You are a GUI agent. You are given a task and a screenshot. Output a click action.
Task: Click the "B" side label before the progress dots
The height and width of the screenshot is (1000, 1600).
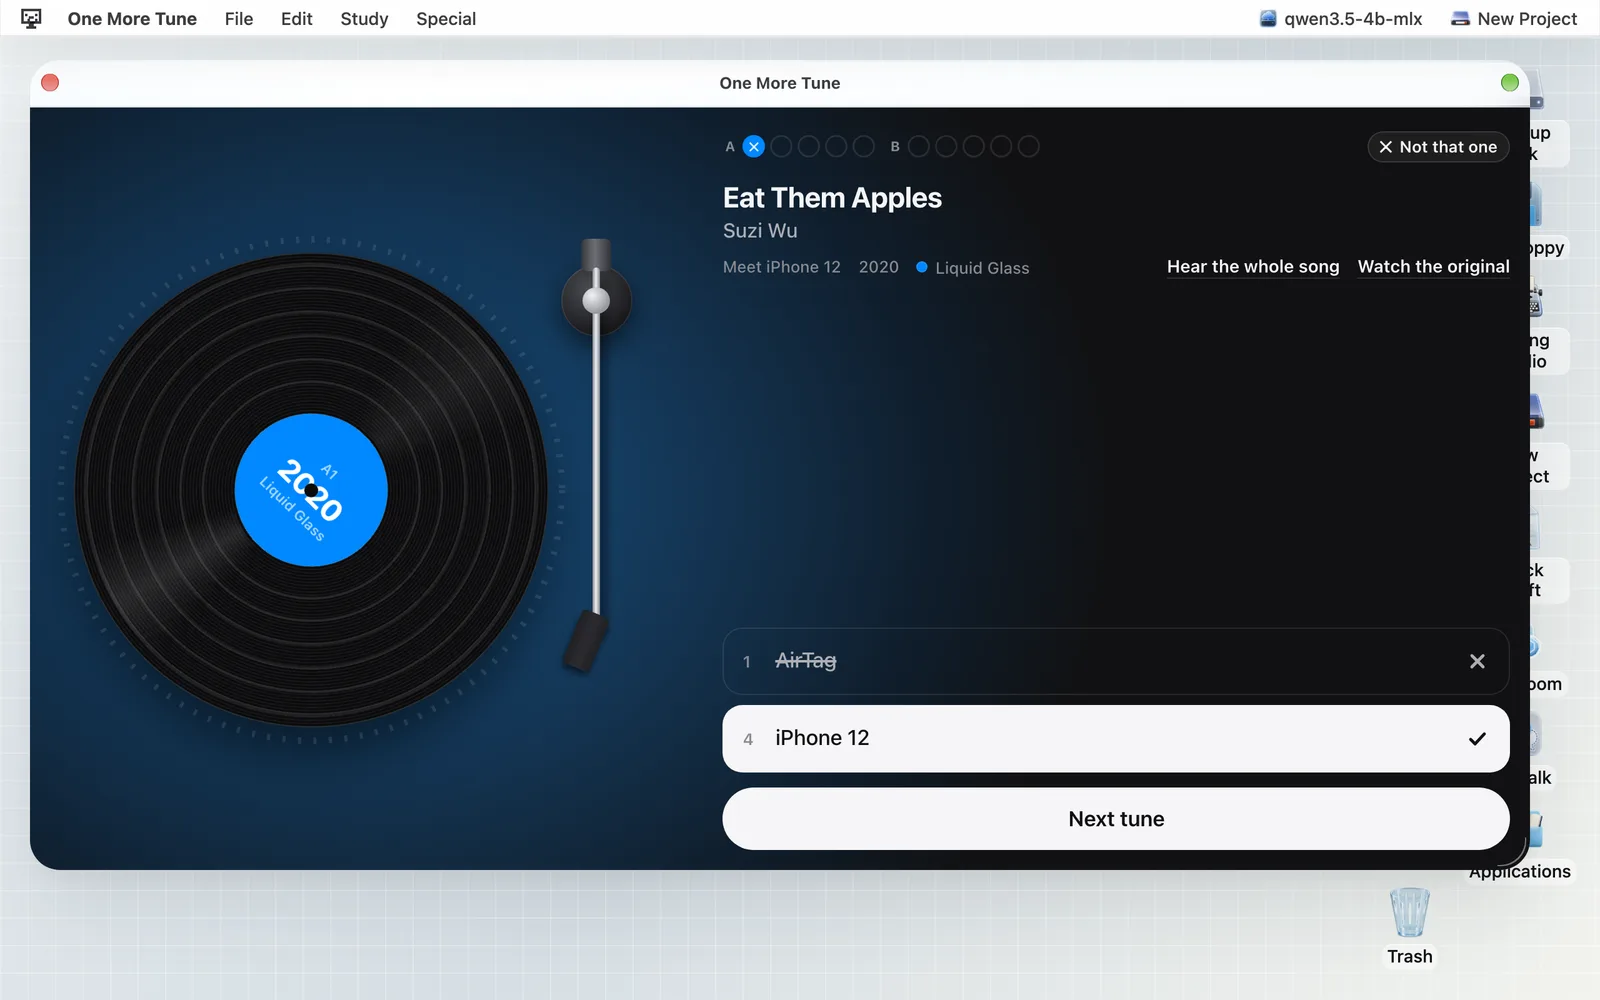(x=895, y=147)
